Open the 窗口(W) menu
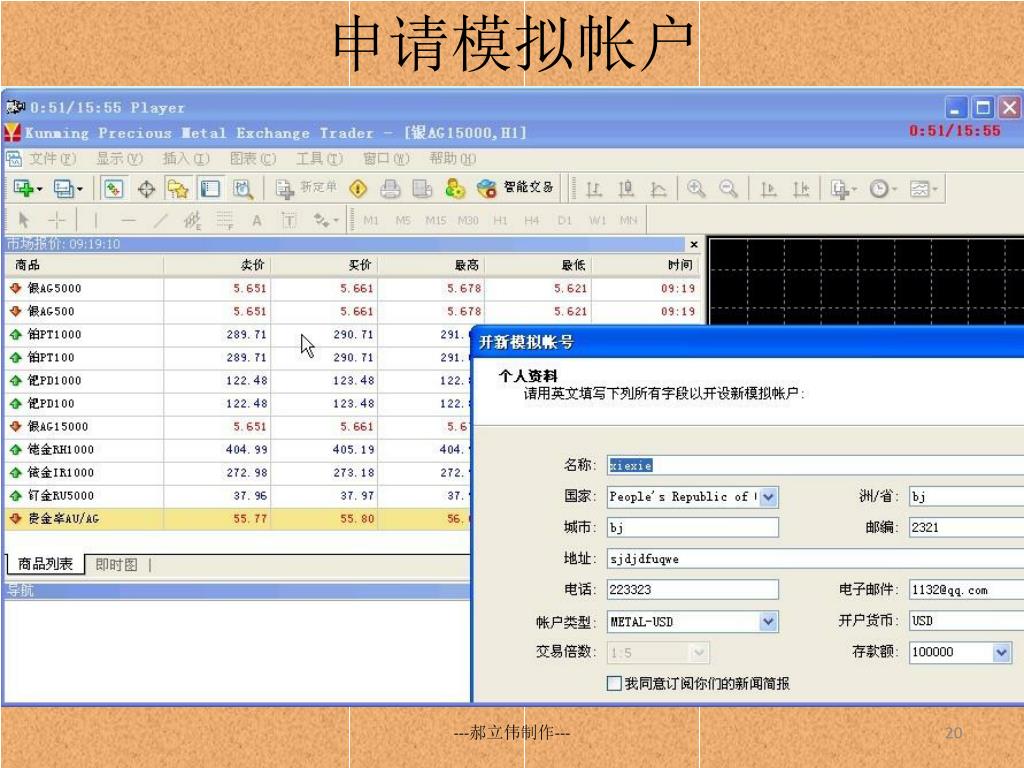The width and height of the screenshot is (1024, 768). (386, 159)
